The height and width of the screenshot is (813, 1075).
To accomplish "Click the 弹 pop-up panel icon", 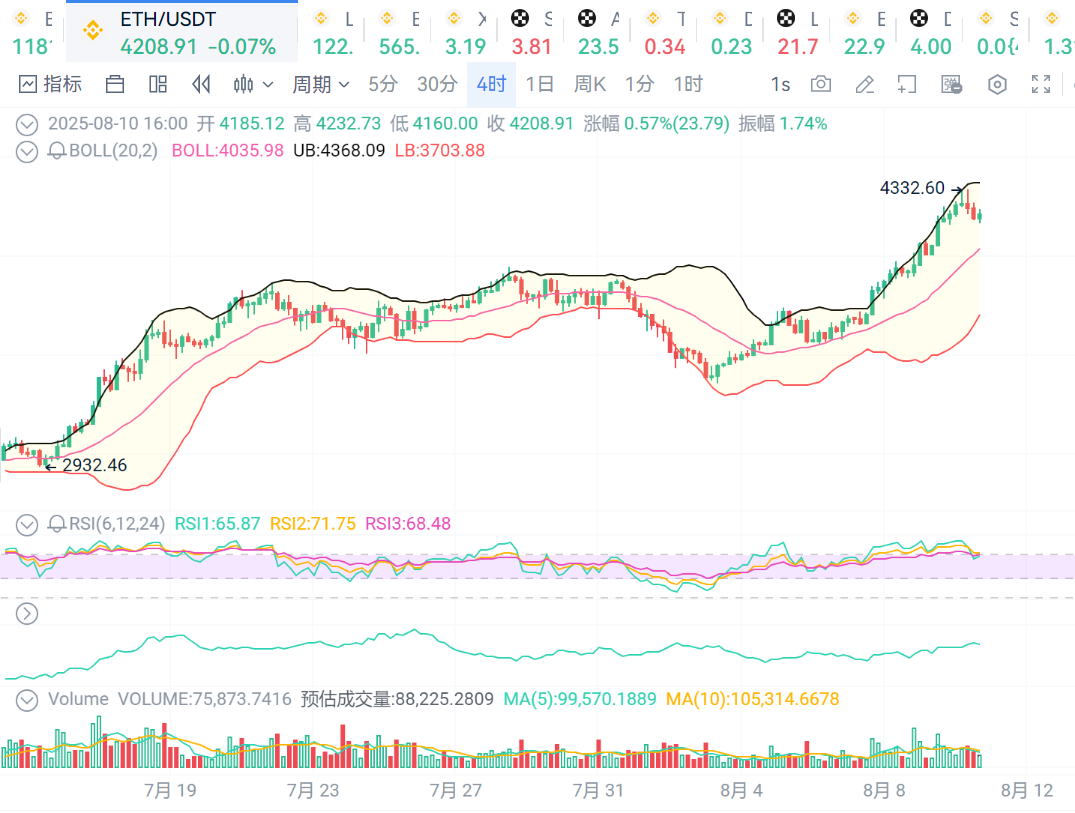I will (x=952, y=84).
